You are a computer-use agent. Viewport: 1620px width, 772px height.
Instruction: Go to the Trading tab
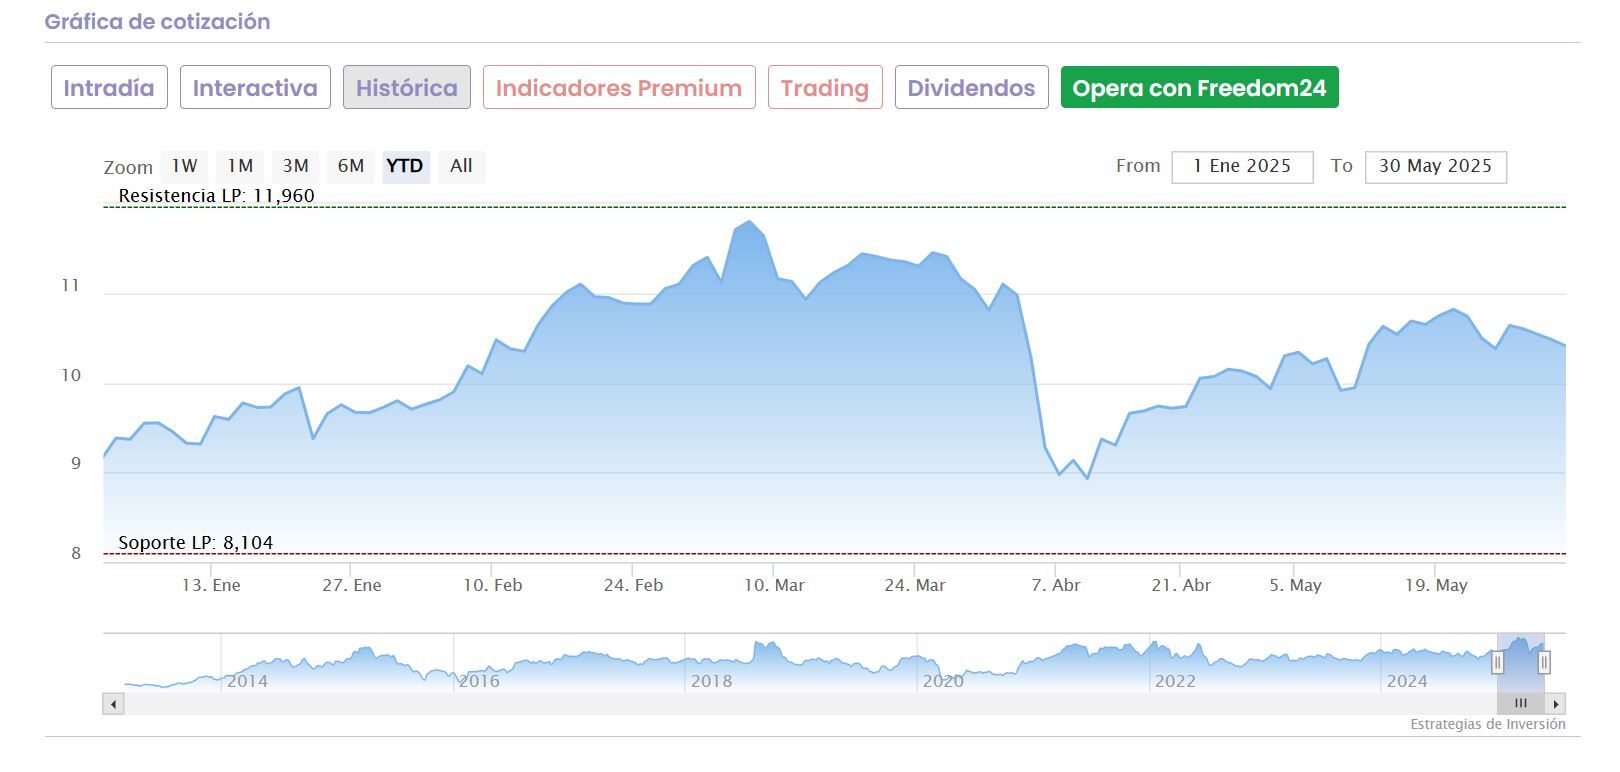825,88
